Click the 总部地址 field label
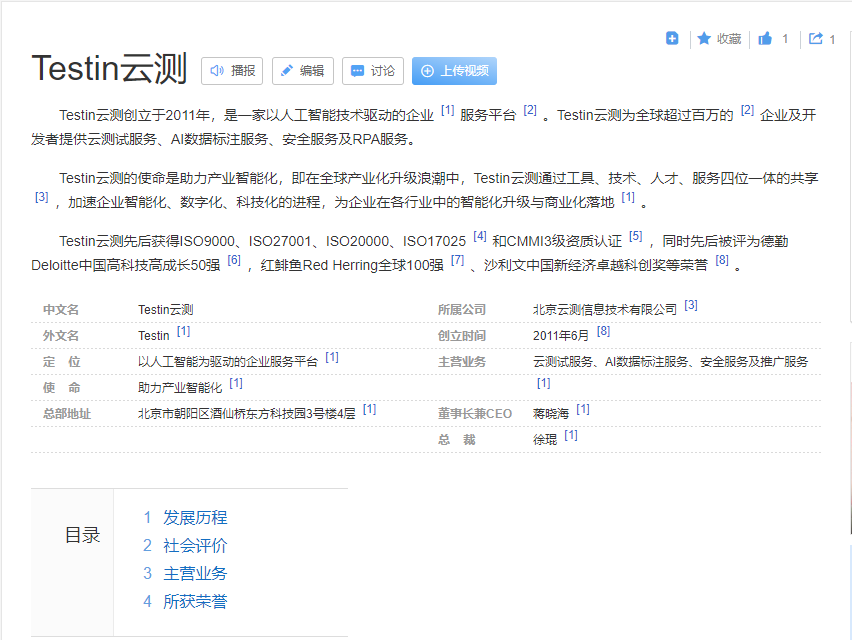Screen dimensions: 852x640 pos(67,414)
